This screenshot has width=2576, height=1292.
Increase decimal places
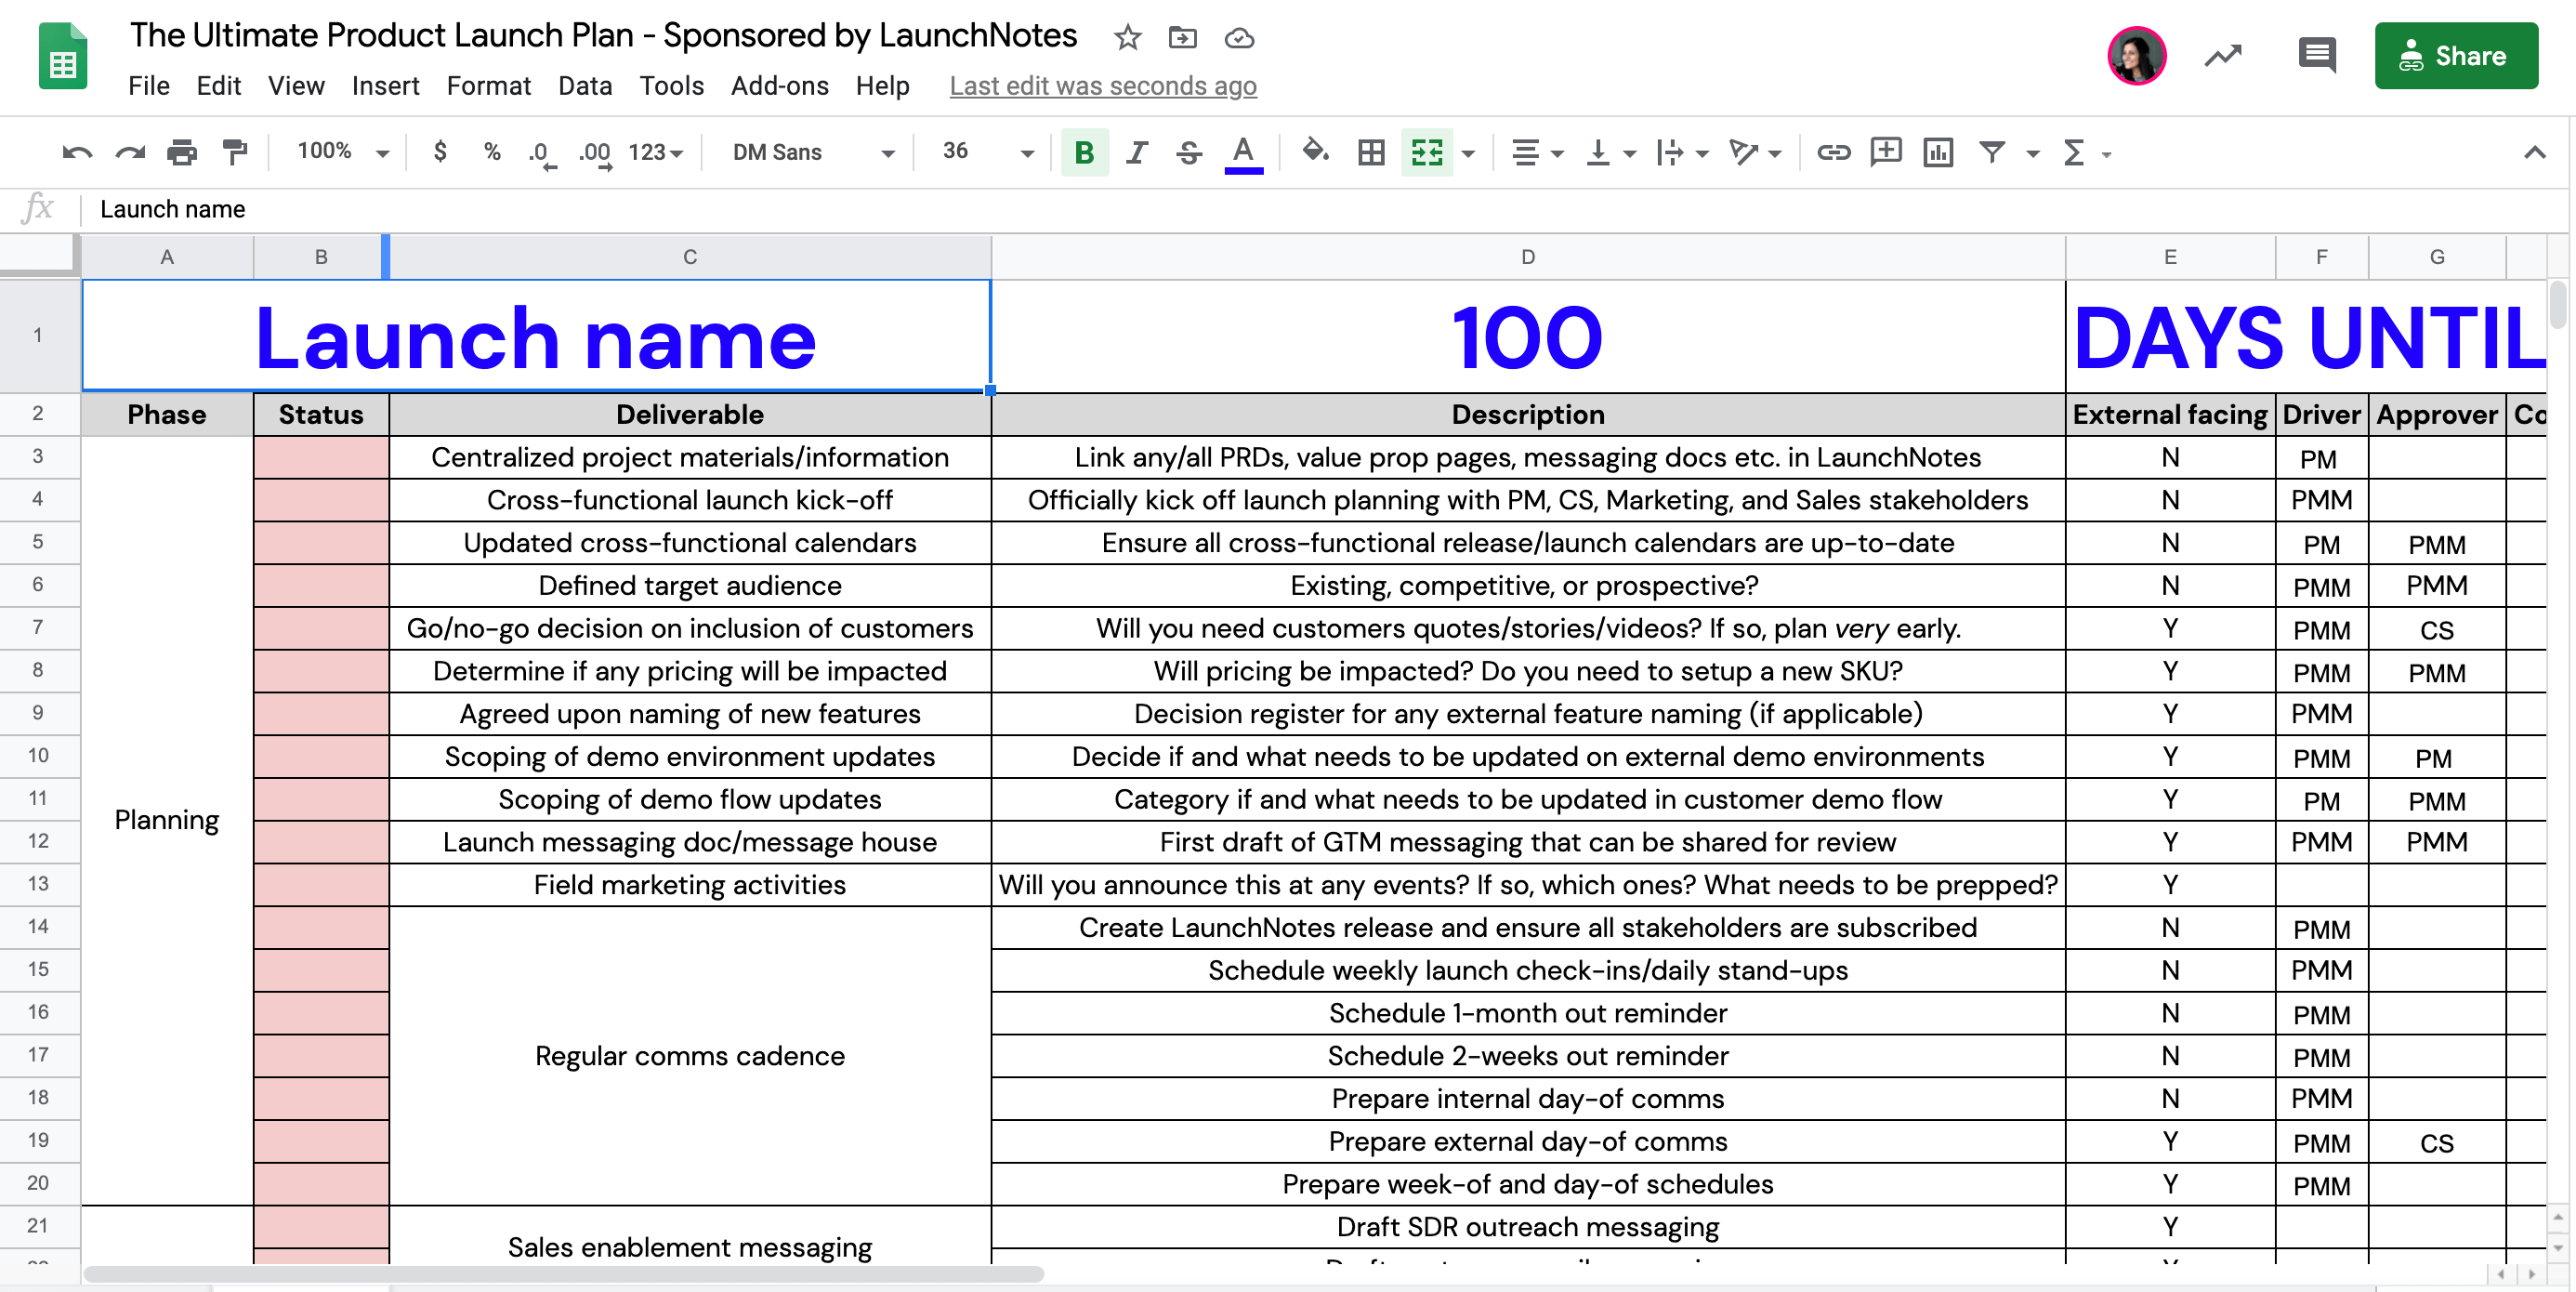coord(595,153)
